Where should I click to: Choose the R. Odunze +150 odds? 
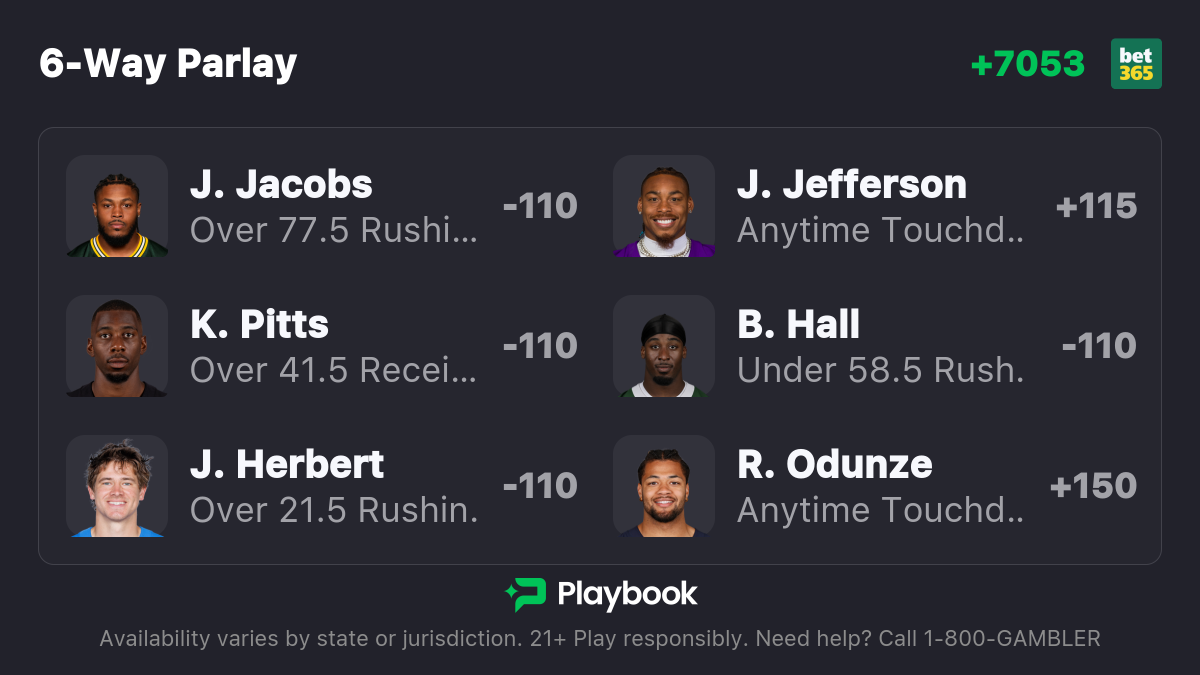pyautogui.click(x=1093, y=486)
